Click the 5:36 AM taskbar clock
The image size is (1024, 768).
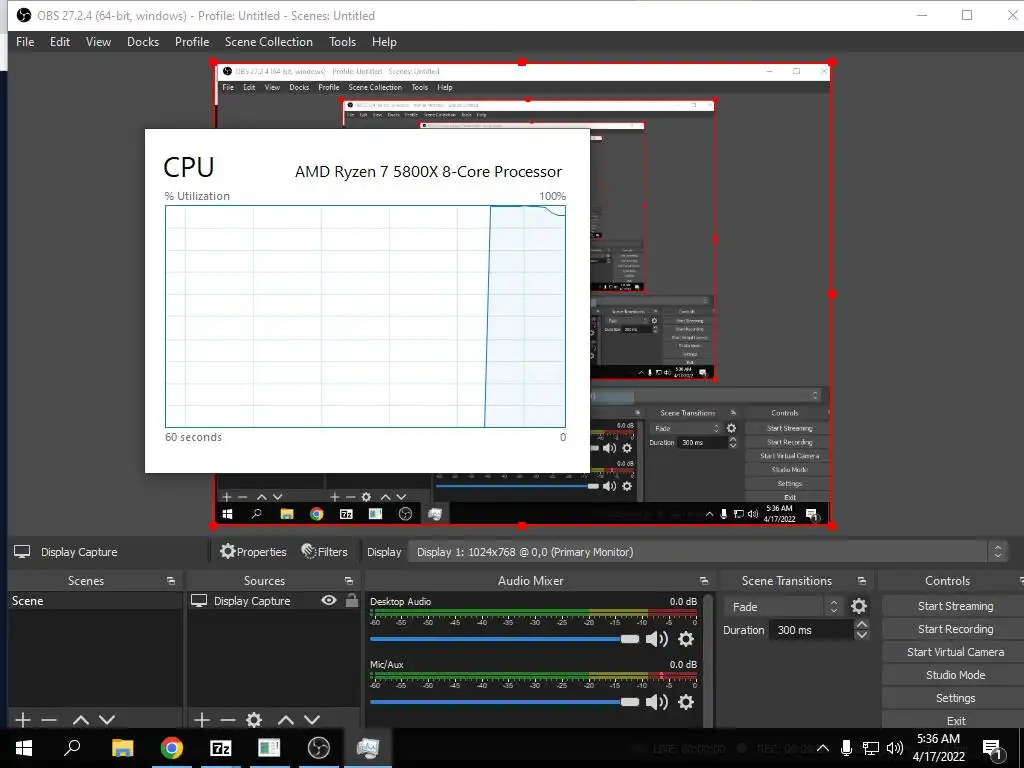tap(938, 748)
